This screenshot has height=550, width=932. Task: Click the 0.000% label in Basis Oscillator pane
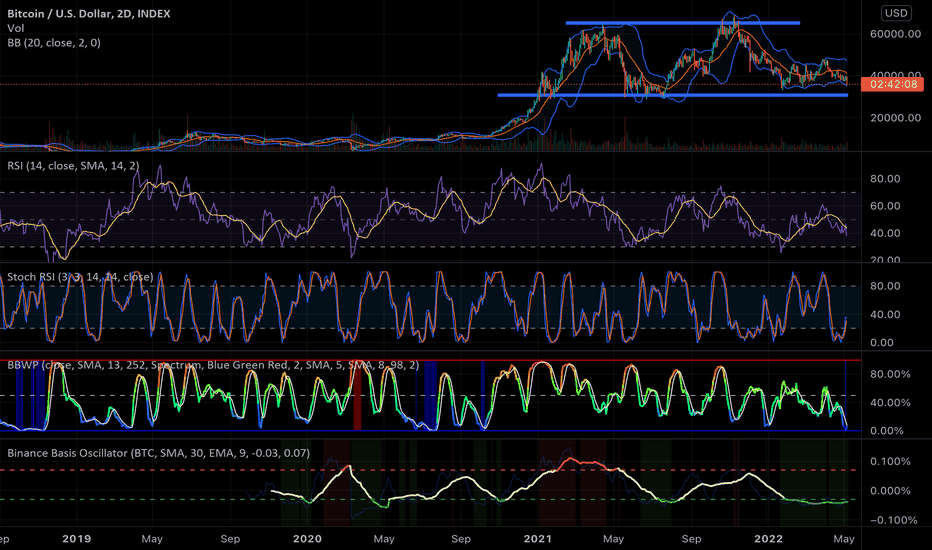coord(890,491)
